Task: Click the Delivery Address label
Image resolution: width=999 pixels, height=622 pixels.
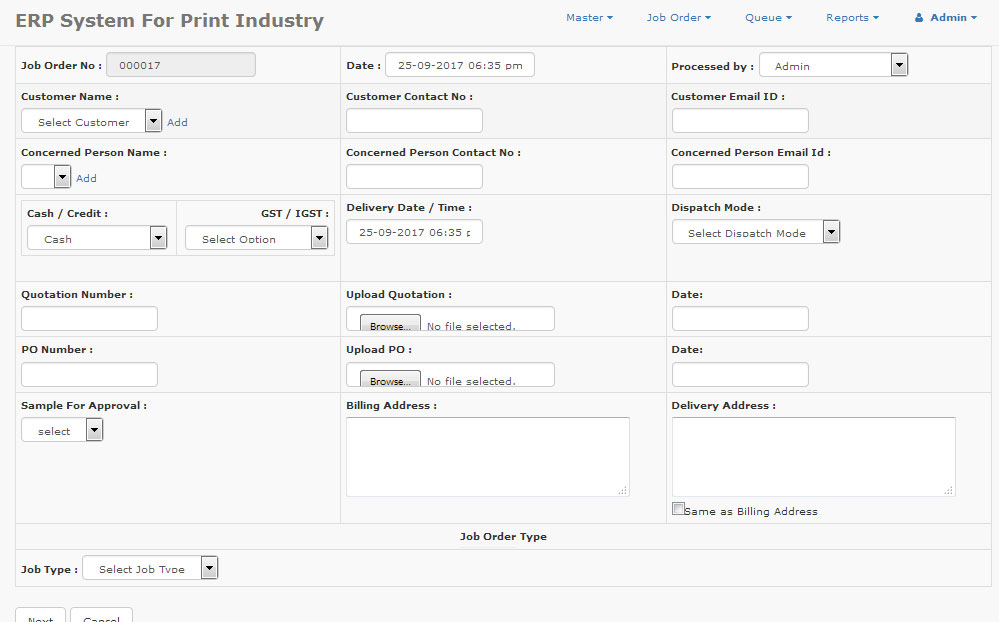Action: point(724,406)
